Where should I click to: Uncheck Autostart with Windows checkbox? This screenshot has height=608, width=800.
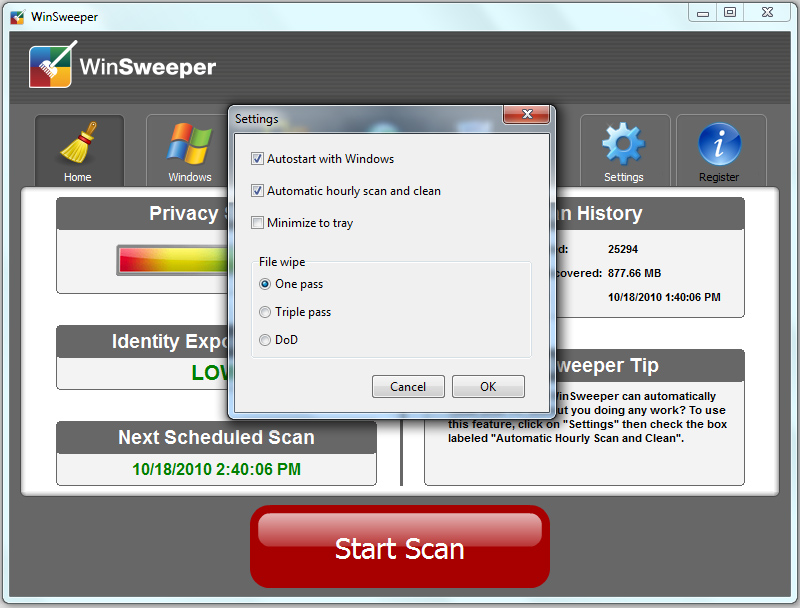point(258,159)
